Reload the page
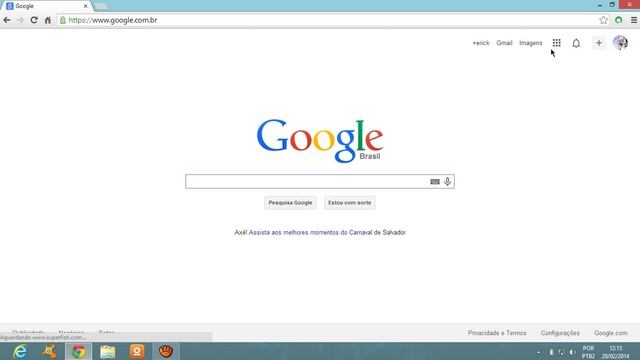The height and width of the screenshot is (360, 640). pyautogui.click(x=34, y=20)
